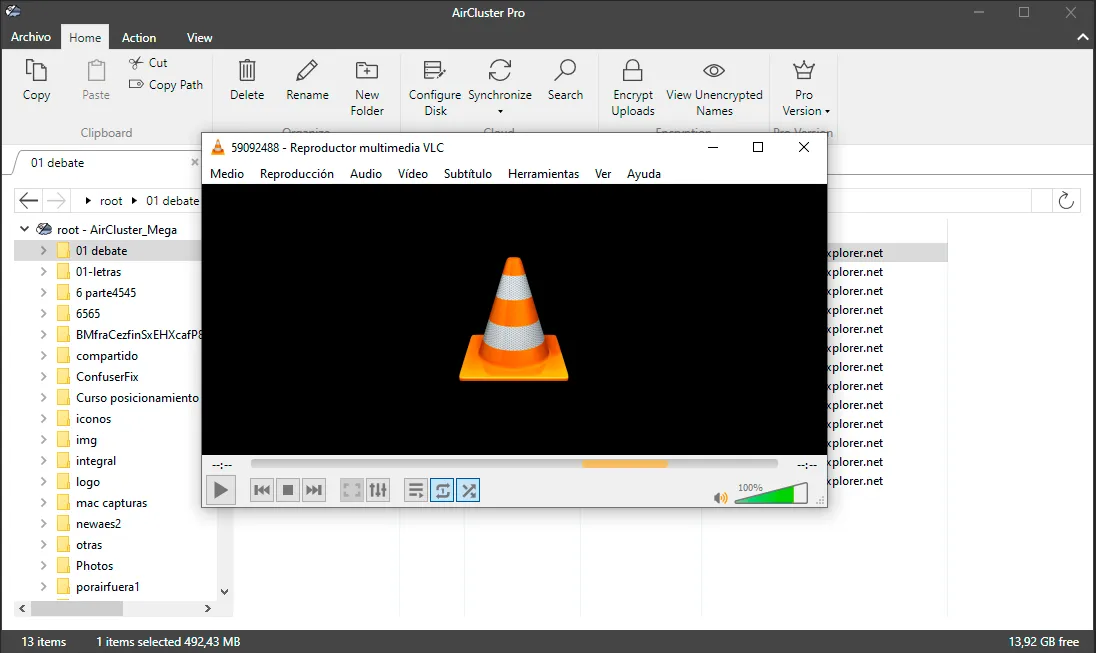
Task: Switch to the View ribbon tab
Action: pyautogui.click(x=199, y=38)
